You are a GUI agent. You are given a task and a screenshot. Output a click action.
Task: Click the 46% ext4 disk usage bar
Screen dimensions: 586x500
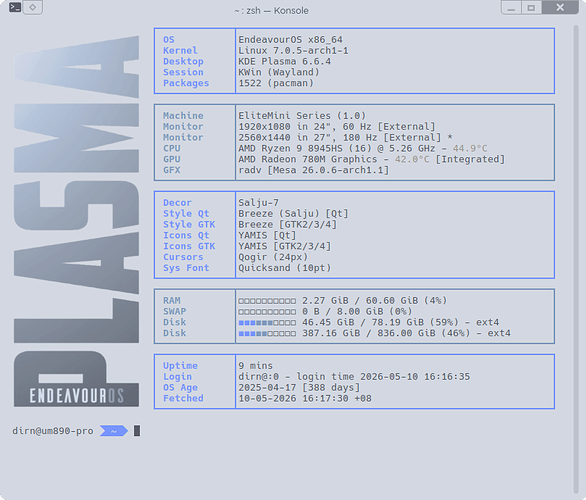tap(267, 333)
